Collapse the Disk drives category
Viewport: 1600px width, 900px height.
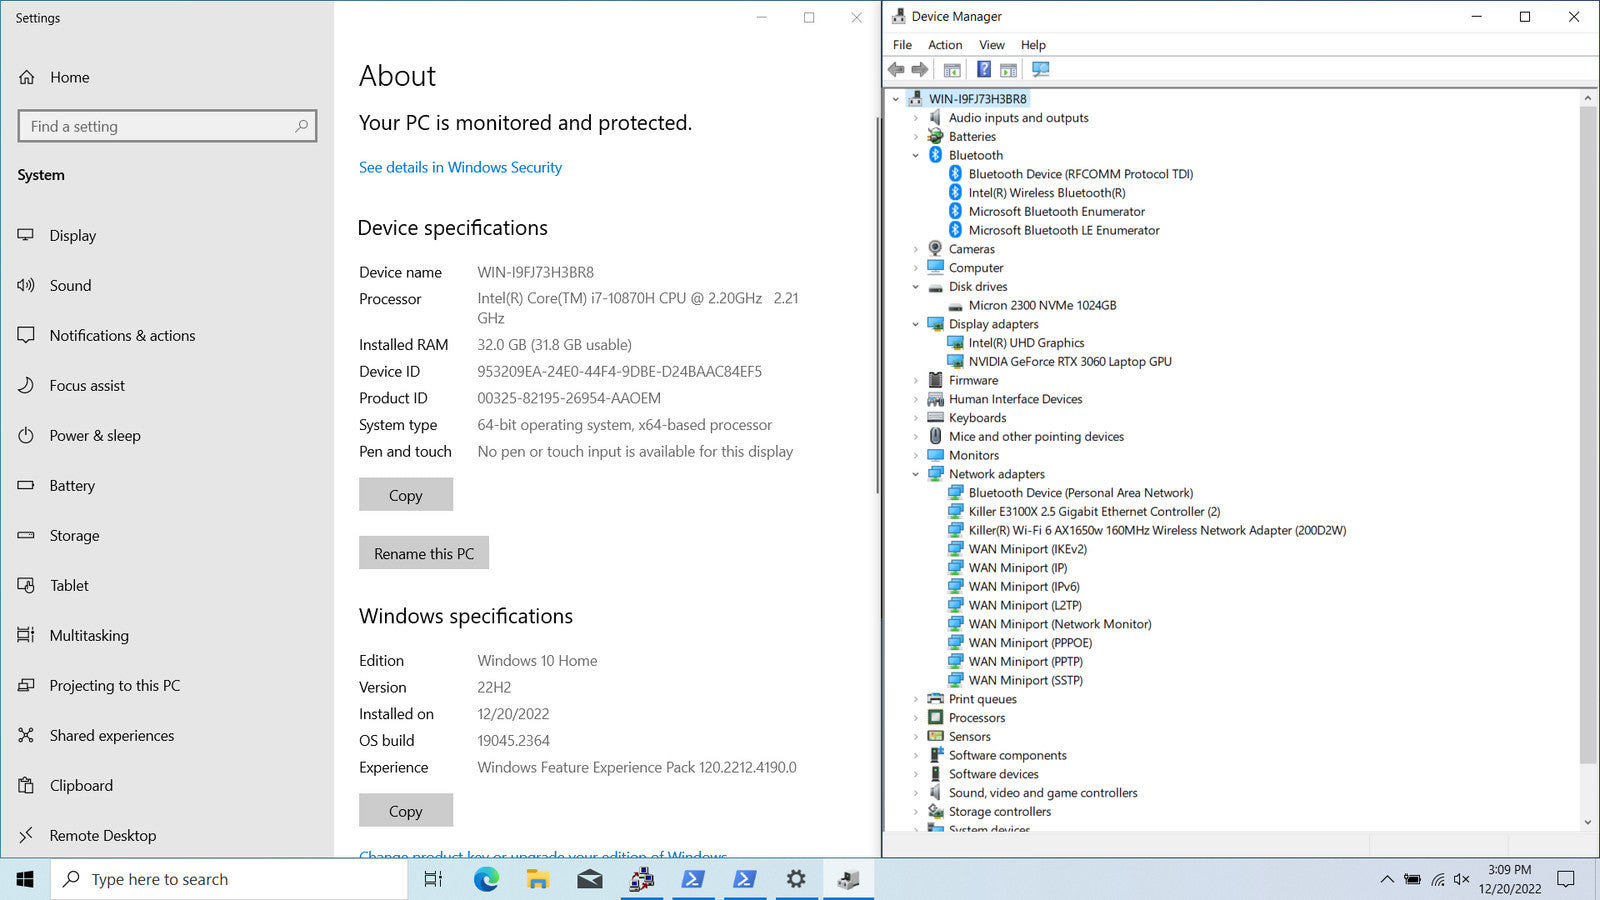click(x=915, y=287)
